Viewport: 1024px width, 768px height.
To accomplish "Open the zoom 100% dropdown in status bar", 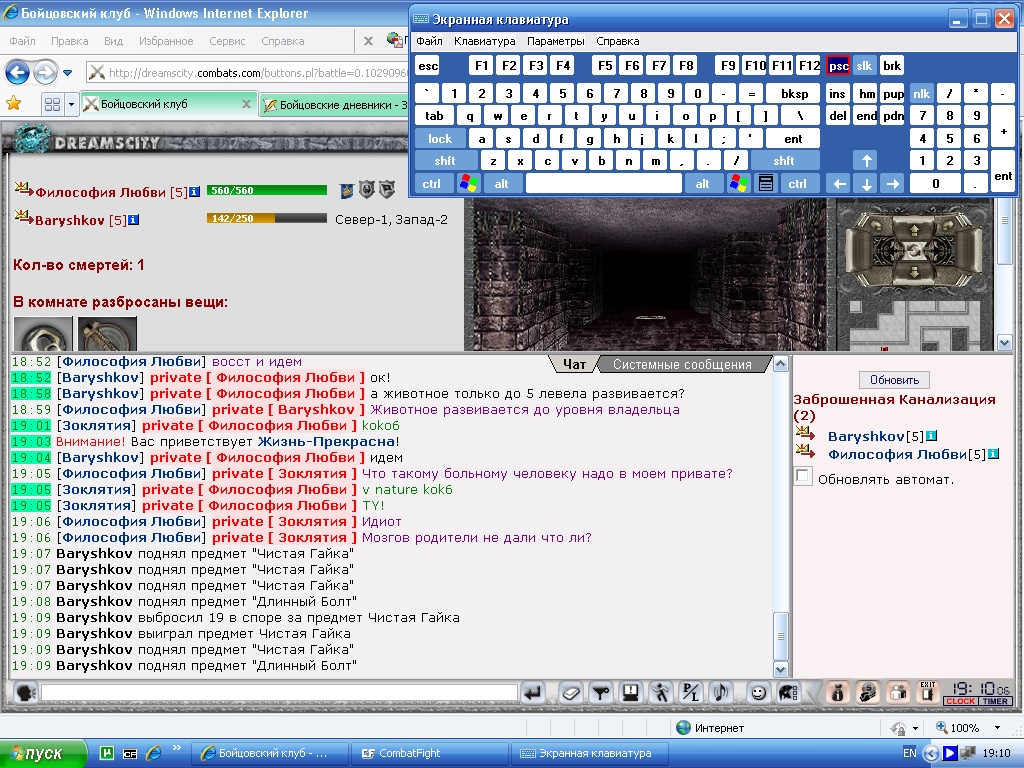I will (x=997, y=728).
